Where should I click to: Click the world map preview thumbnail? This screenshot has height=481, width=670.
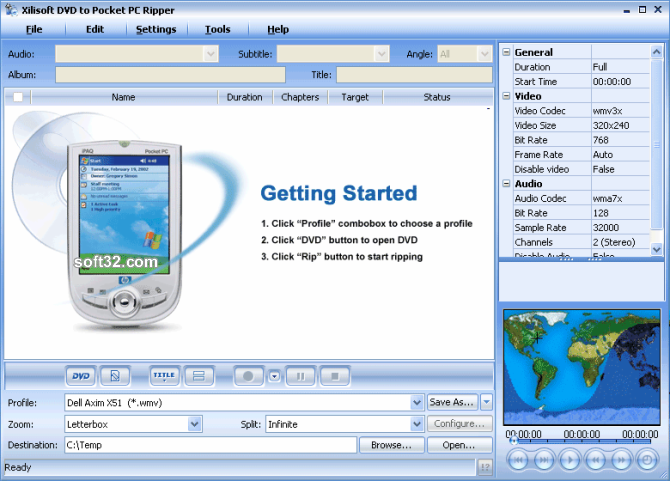point(582,367)
